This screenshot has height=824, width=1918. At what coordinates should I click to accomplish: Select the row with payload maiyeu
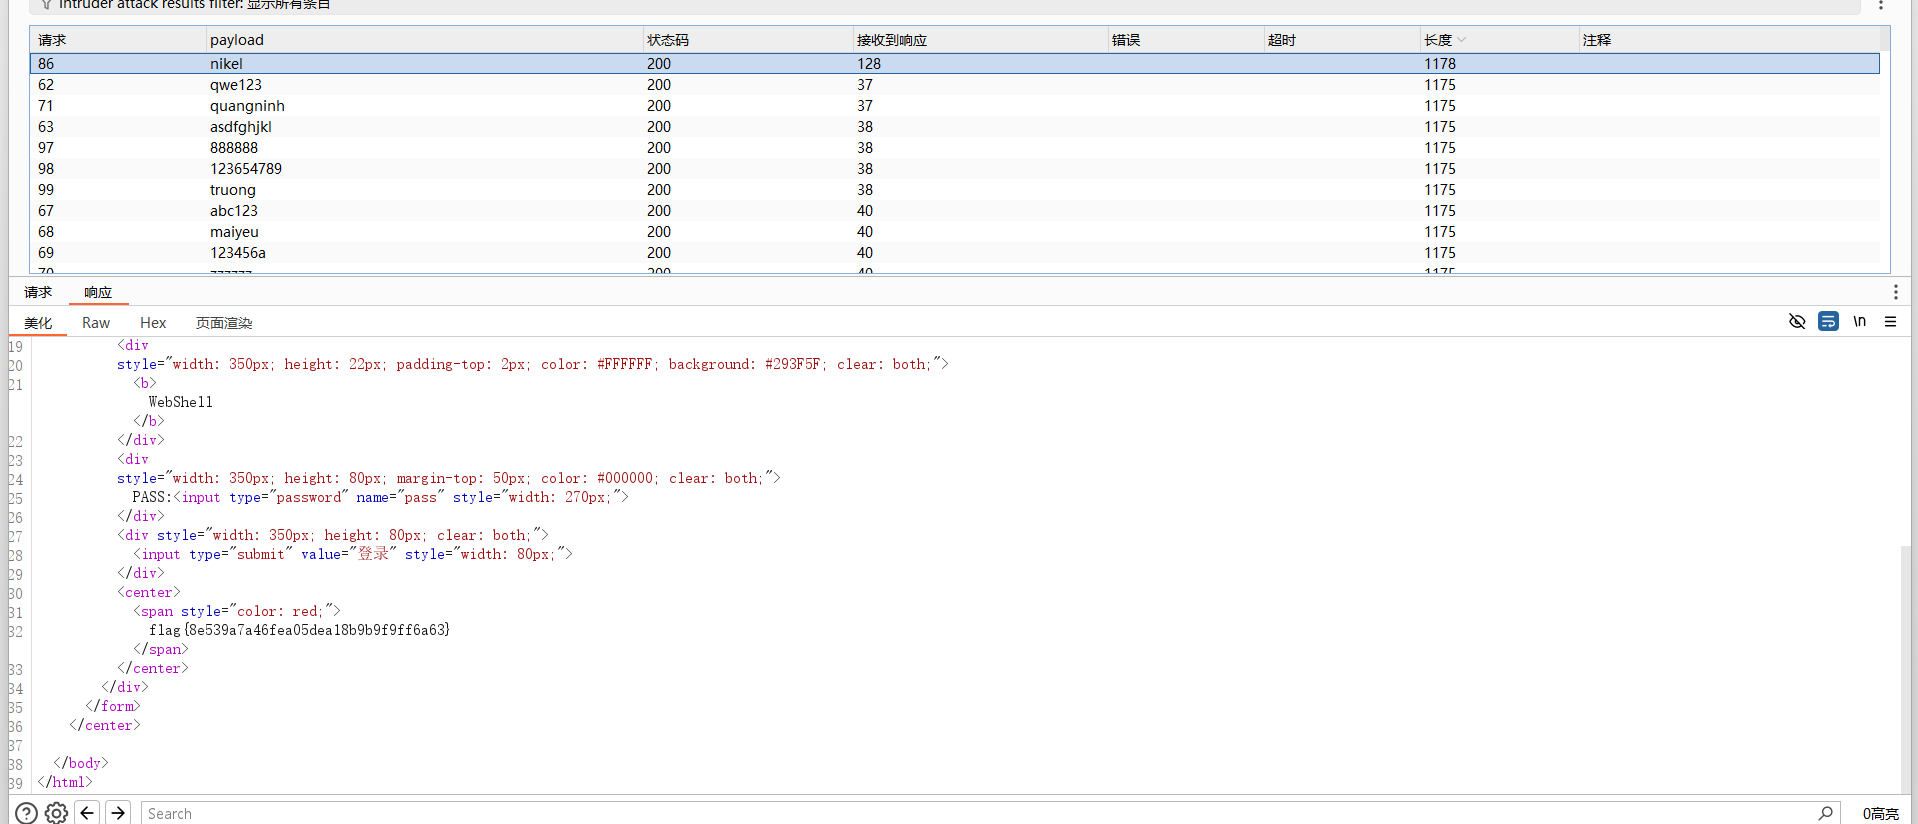coord(955,232)
